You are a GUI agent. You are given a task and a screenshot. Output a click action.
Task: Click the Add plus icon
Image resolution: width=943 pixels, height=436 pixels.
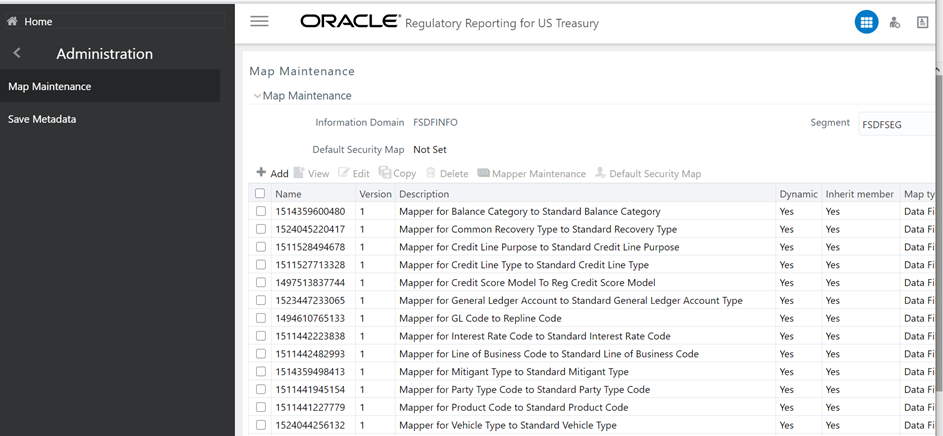(261, 172)
